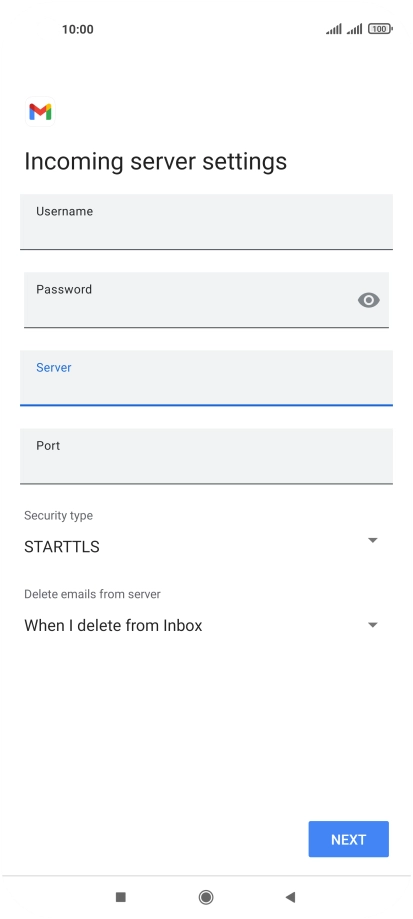Focus the Port input field

click(x=206, y=456)
